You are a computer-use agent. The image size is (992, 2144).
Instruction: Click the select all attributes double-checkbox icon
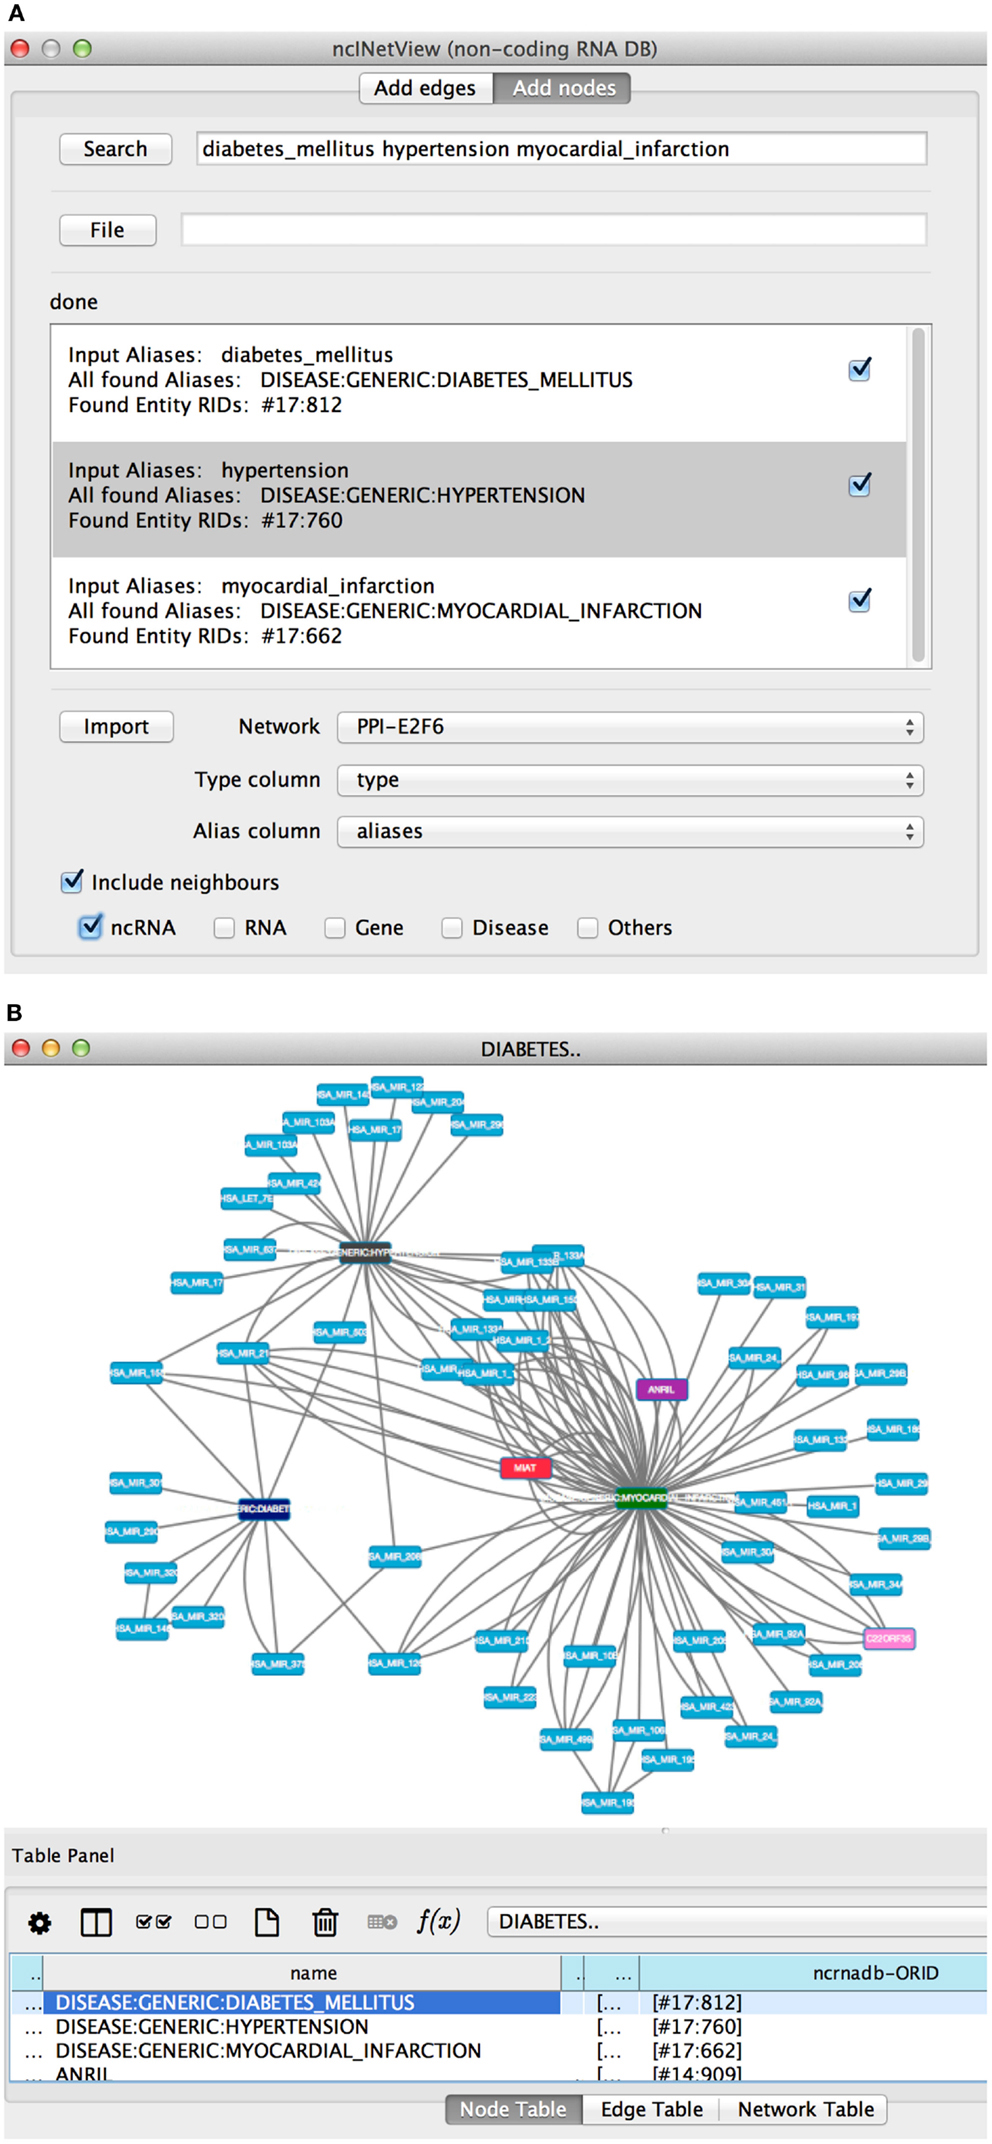[x=154, y=1922]
